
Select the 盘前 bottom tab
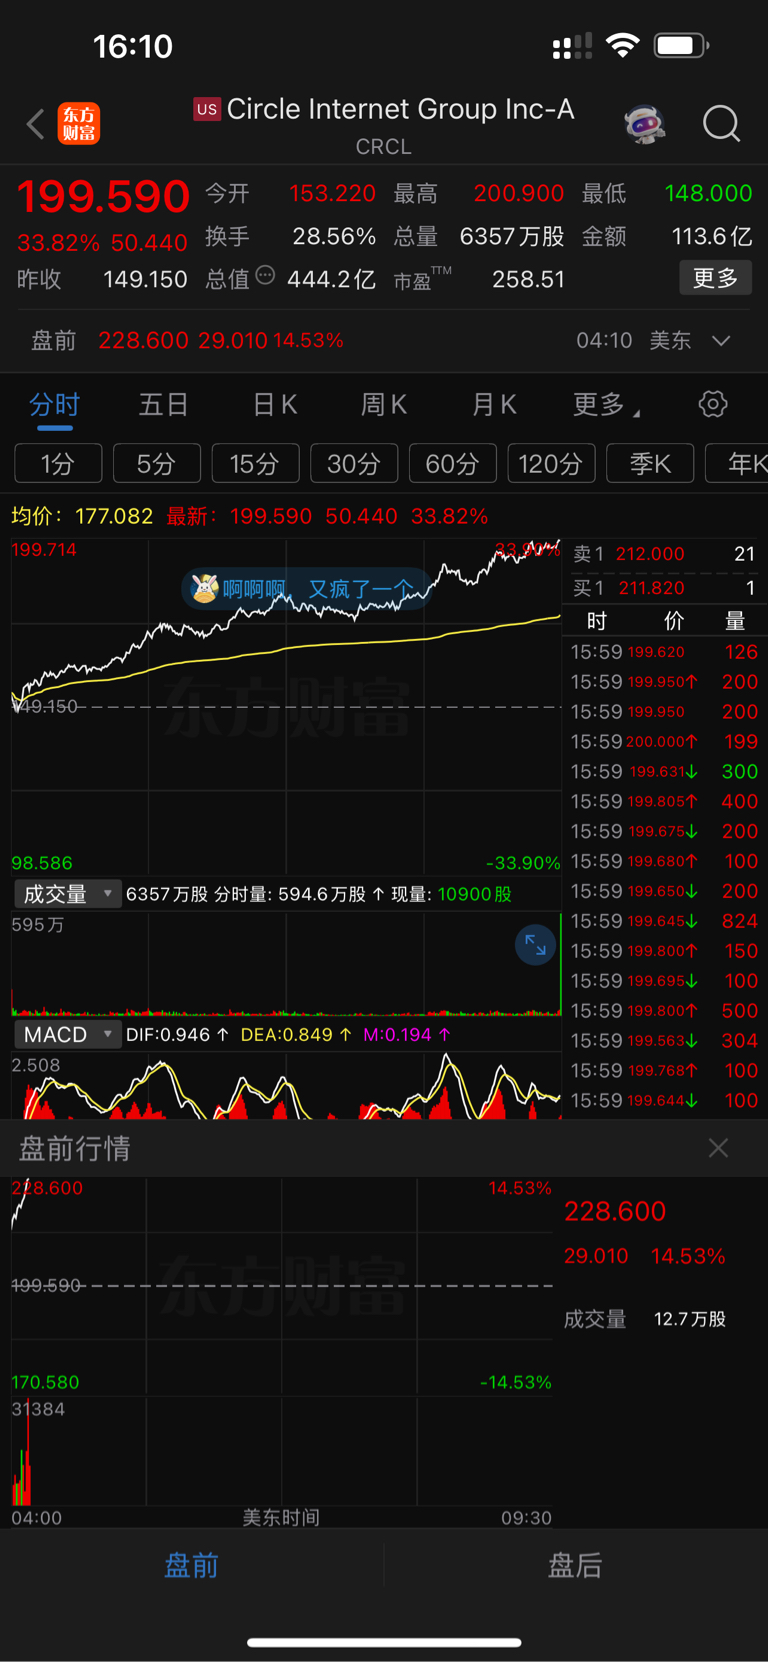192,1565
